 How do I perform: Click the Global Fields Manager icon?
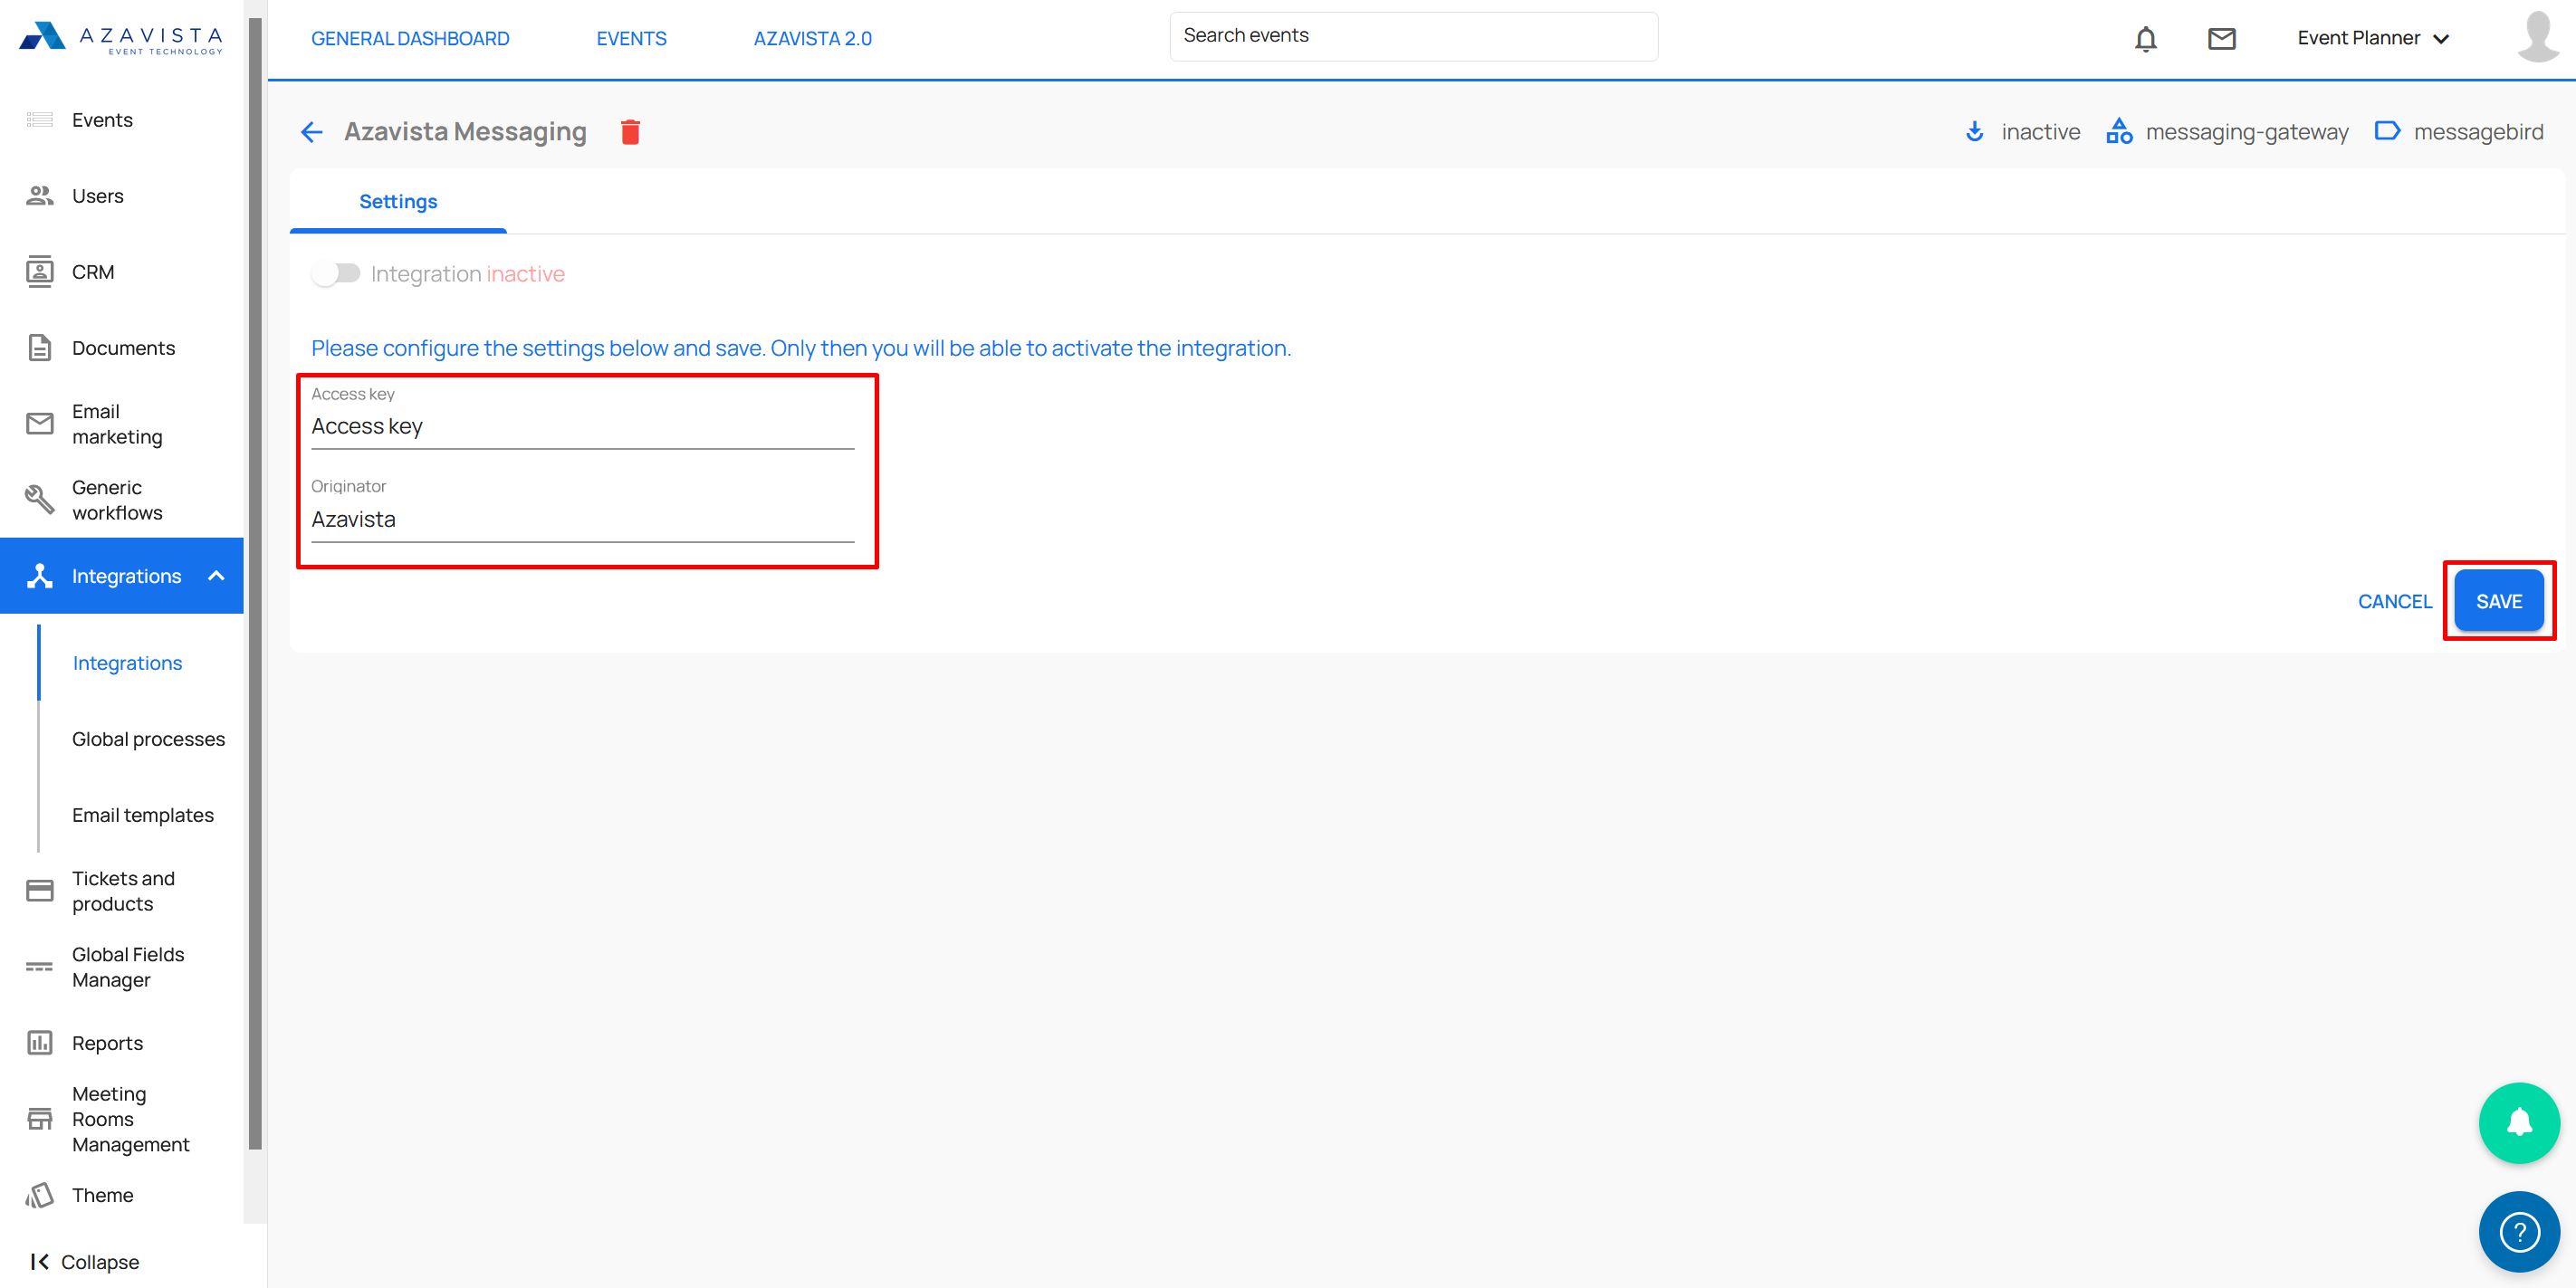point(40,967)
